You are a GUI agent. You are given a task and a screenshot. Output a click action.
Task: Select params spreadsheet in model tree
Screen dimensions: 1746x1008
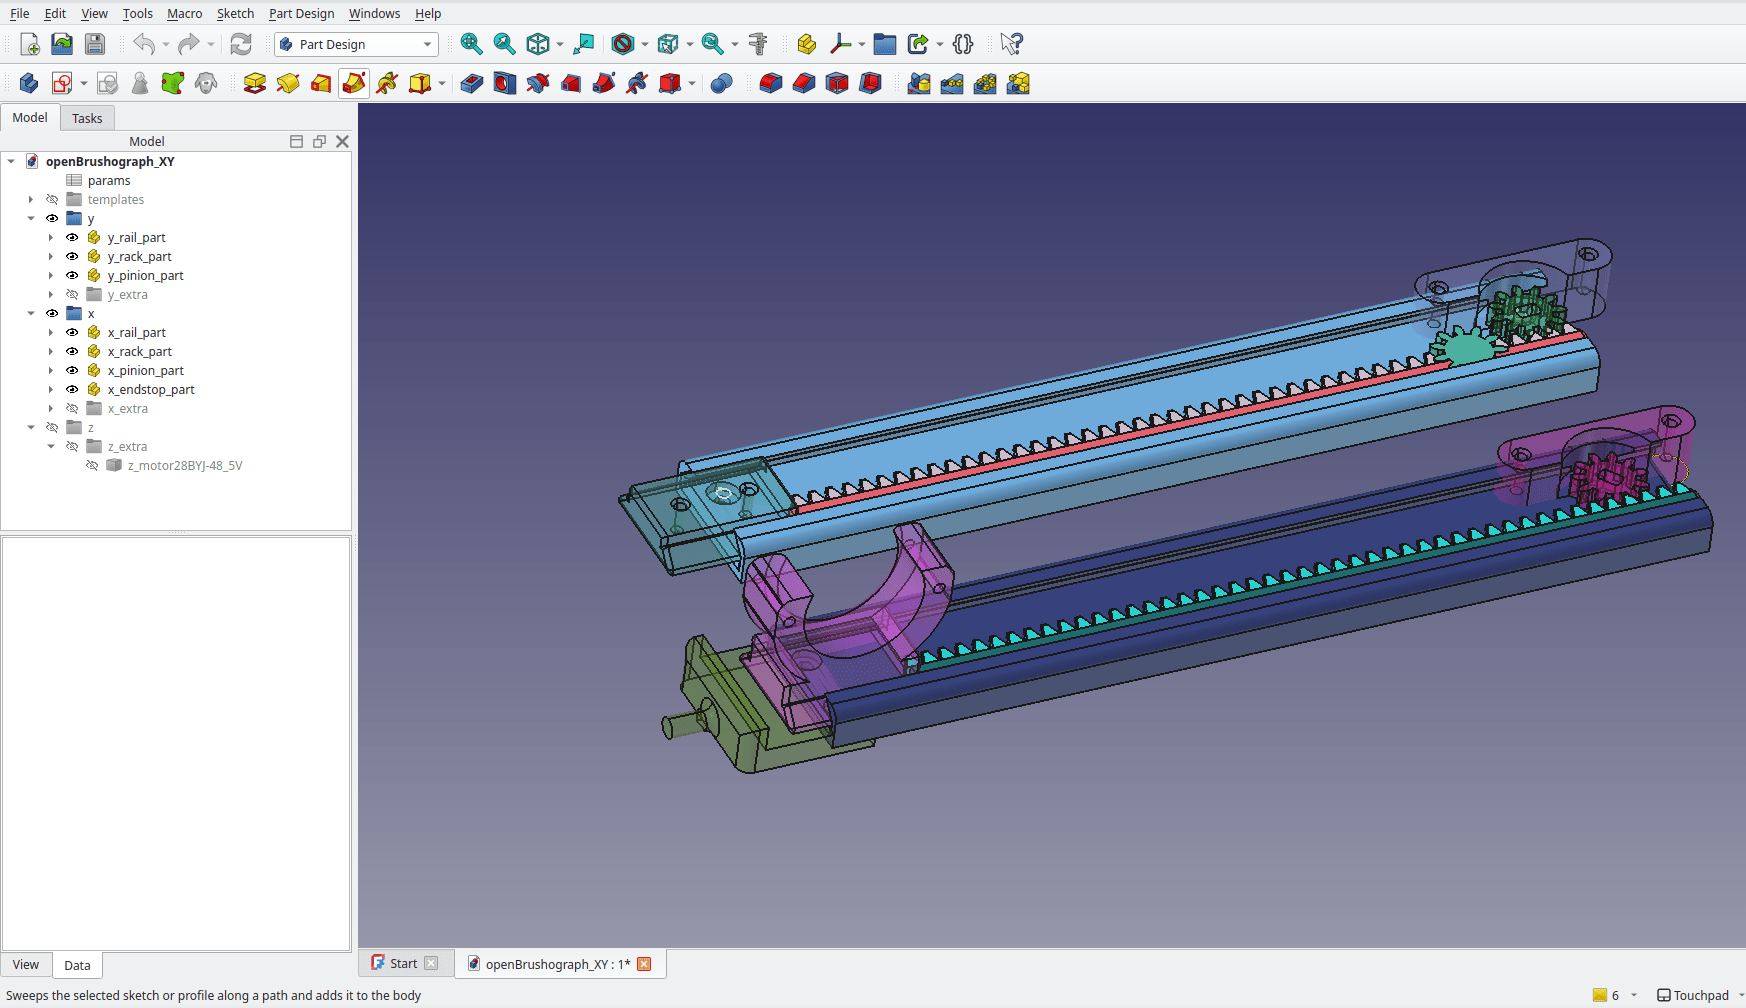(x=108, y=181)
